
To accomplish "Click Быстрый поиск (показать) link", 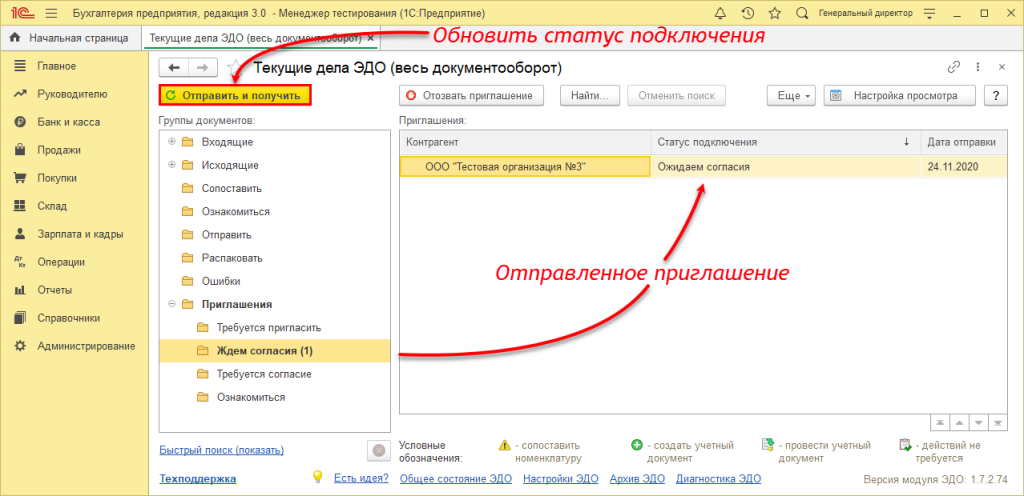I will 221,450.
